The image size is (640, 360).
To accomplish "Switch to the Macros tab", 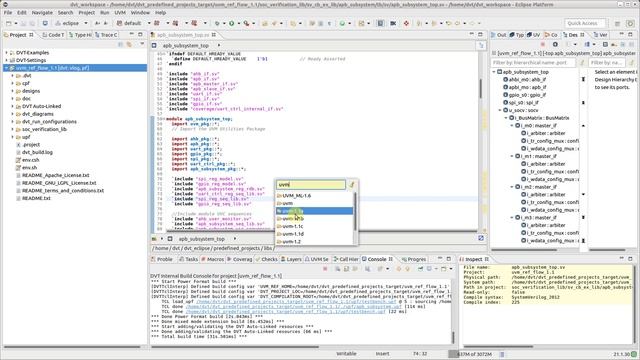I will tap(212, 259).
